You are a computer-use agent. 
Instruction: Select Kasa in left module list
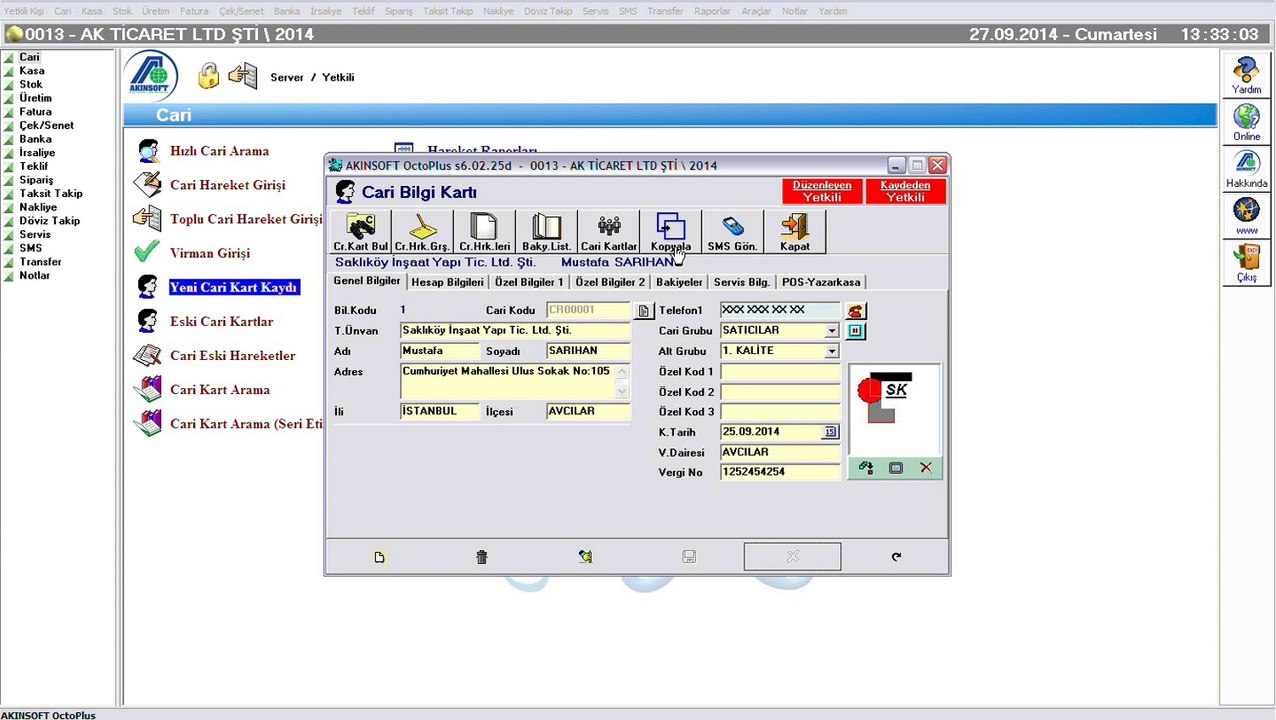[x=31, y=71]
